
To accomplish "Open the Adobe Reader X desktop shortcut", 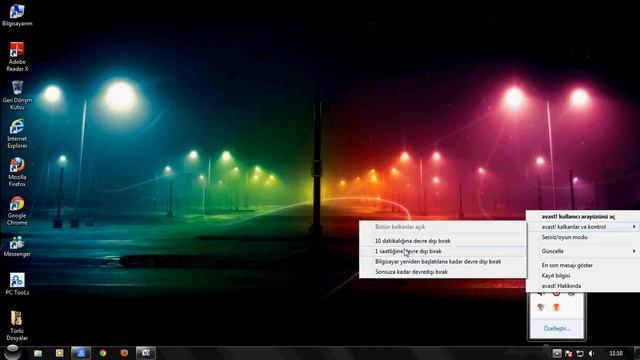I will (17, 56).
